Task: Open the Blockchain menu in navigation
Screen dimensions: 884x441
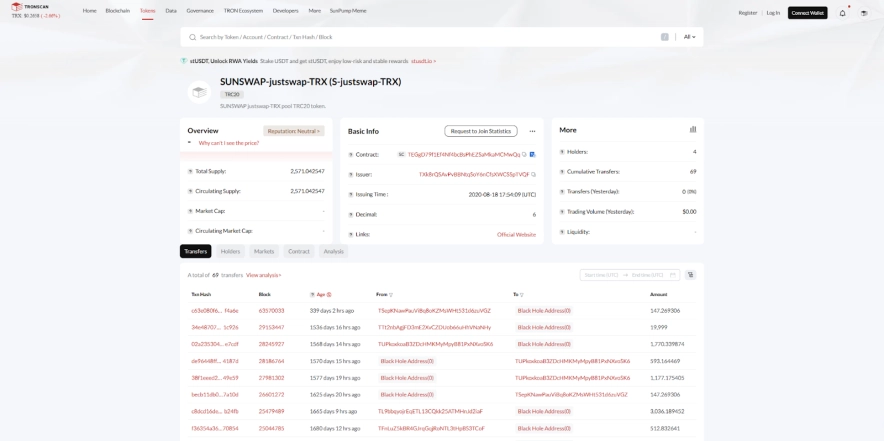Action: coord(117,11)
